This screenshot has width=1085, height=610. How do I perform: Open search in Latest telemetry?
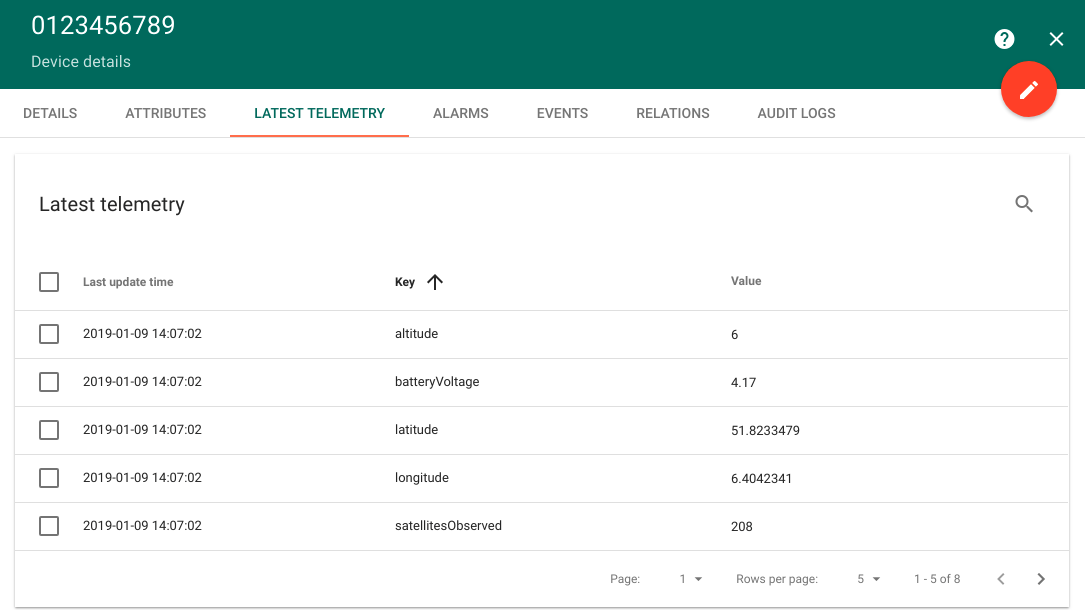[1023, 204]
